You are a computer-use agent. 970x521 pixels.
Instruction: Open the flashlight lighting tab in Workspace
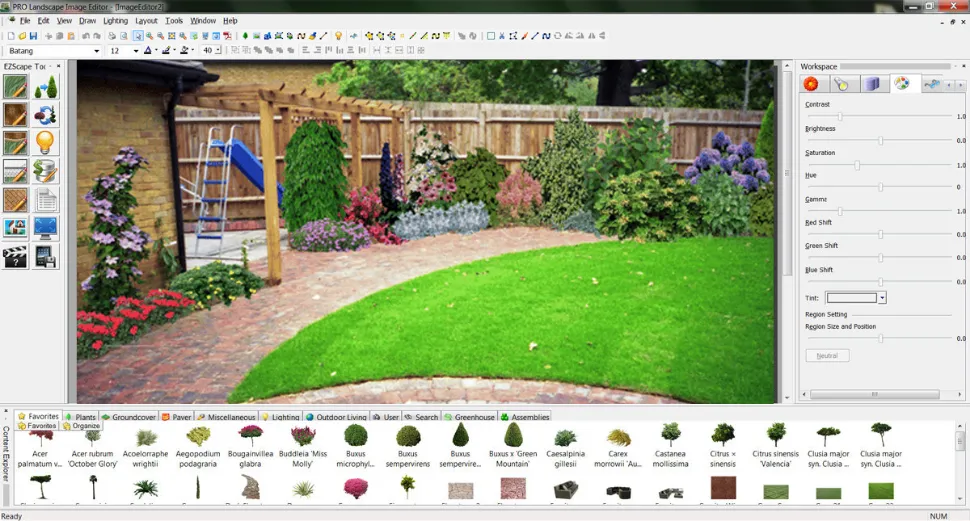point(841,84)
